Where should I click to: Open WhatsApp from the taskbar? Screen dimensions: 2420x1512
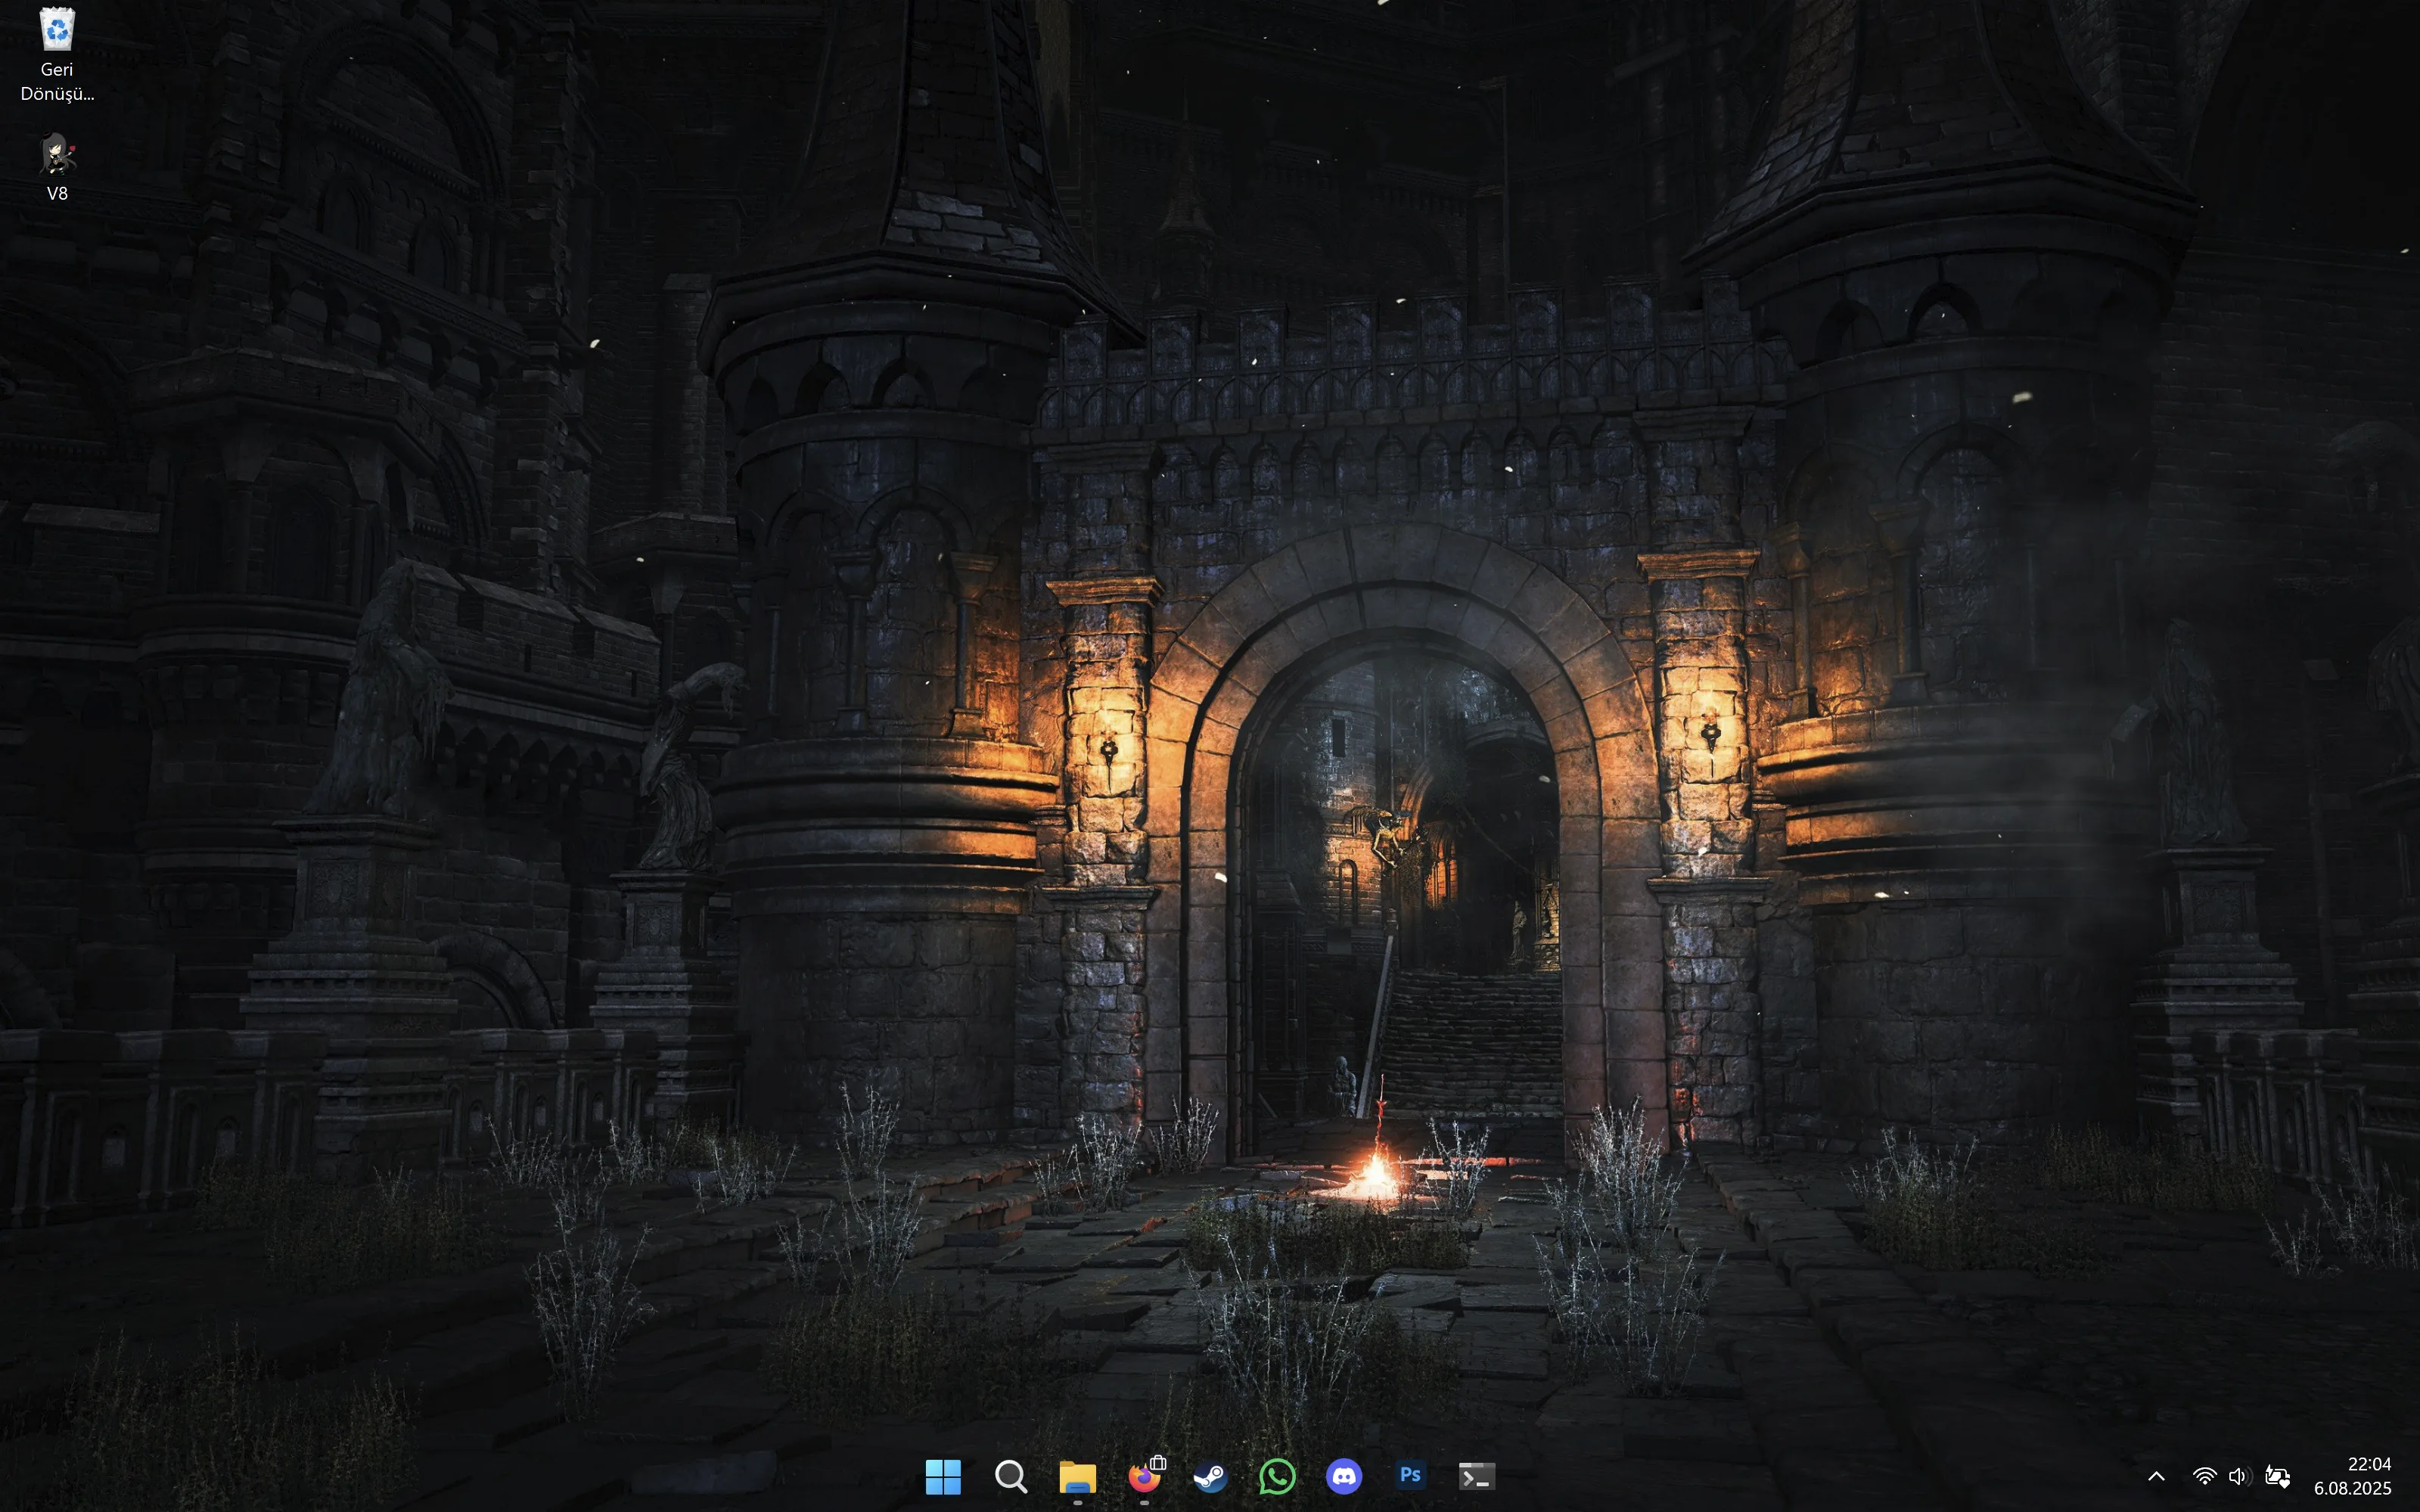(1277, 1476)
